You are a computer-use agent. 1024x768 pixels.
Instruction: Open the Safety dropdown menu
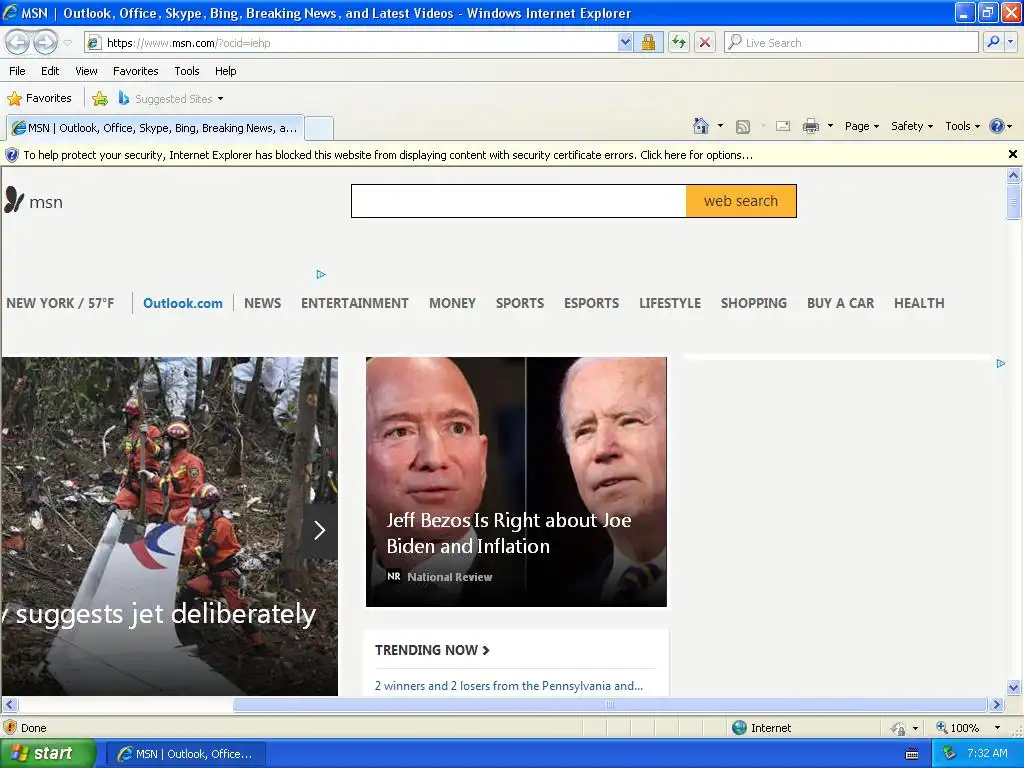pyautogui.click(x=912, y=126)
